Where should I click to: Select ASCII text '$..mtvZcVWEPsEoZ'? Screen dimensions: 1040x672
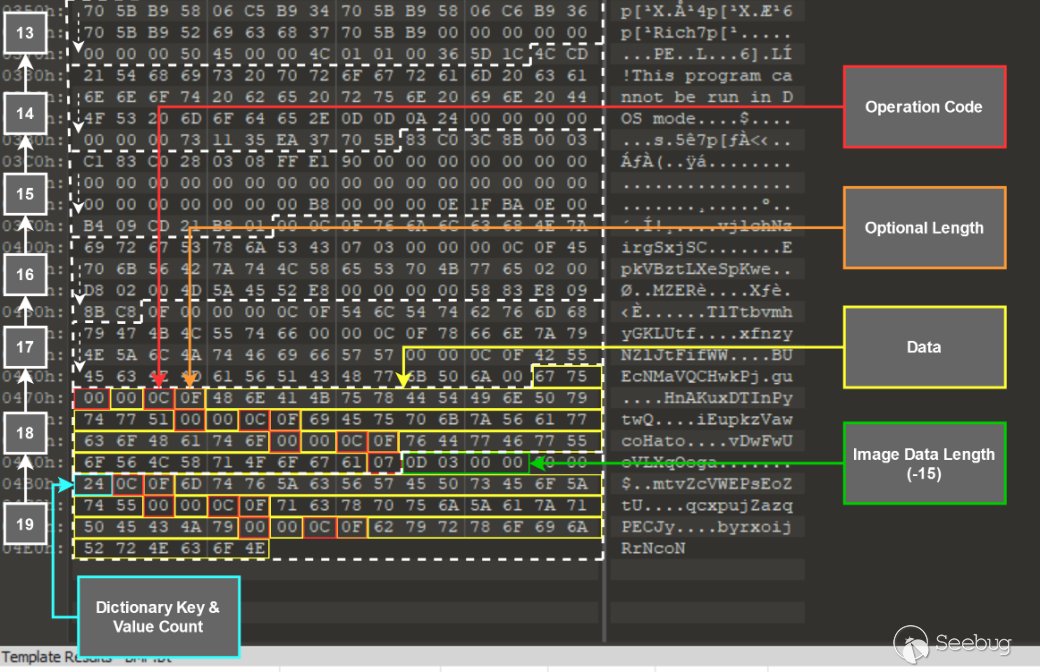(x=706, y=484)
